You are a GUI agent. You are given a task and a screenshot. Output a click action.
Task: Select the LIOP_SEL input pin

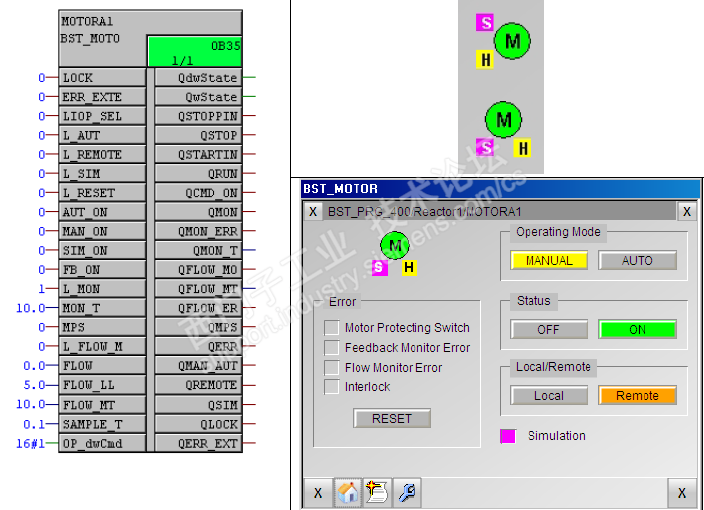[x=102, y=116]
